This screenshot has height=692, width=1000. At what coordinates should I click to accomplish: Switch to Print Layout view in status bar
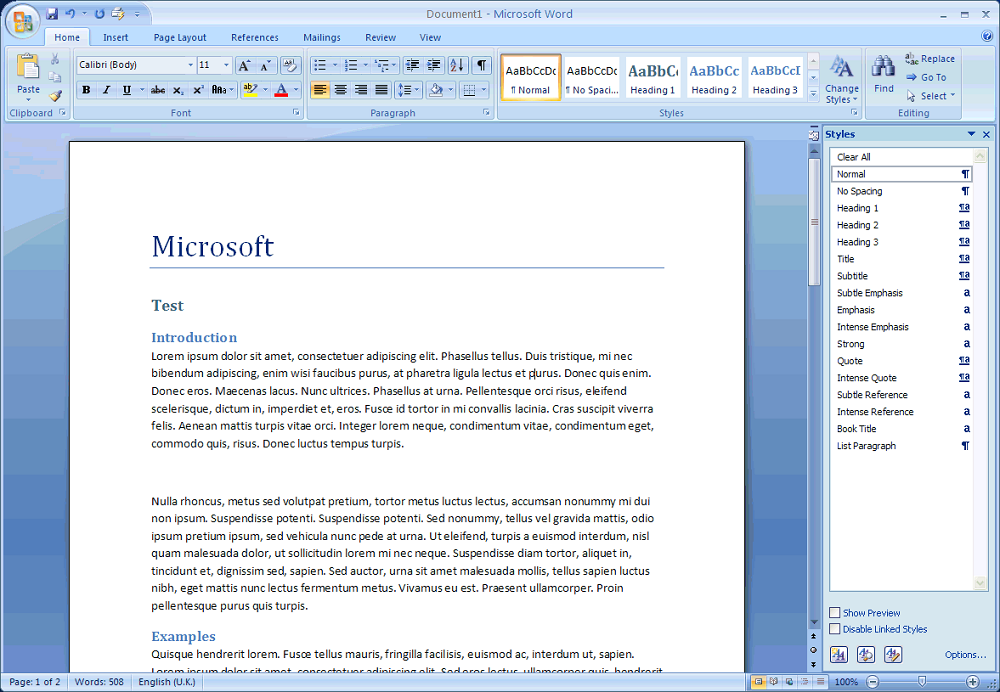[x=758, y=682]
